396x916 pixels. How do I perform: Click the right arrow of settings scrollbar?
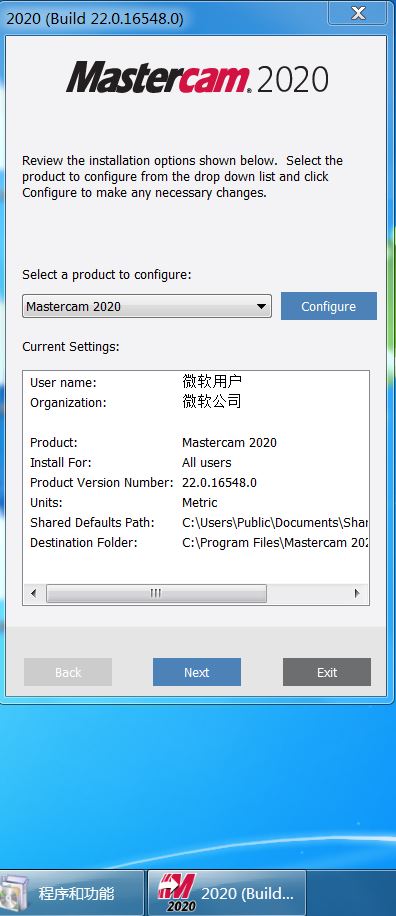click(357, 594)
